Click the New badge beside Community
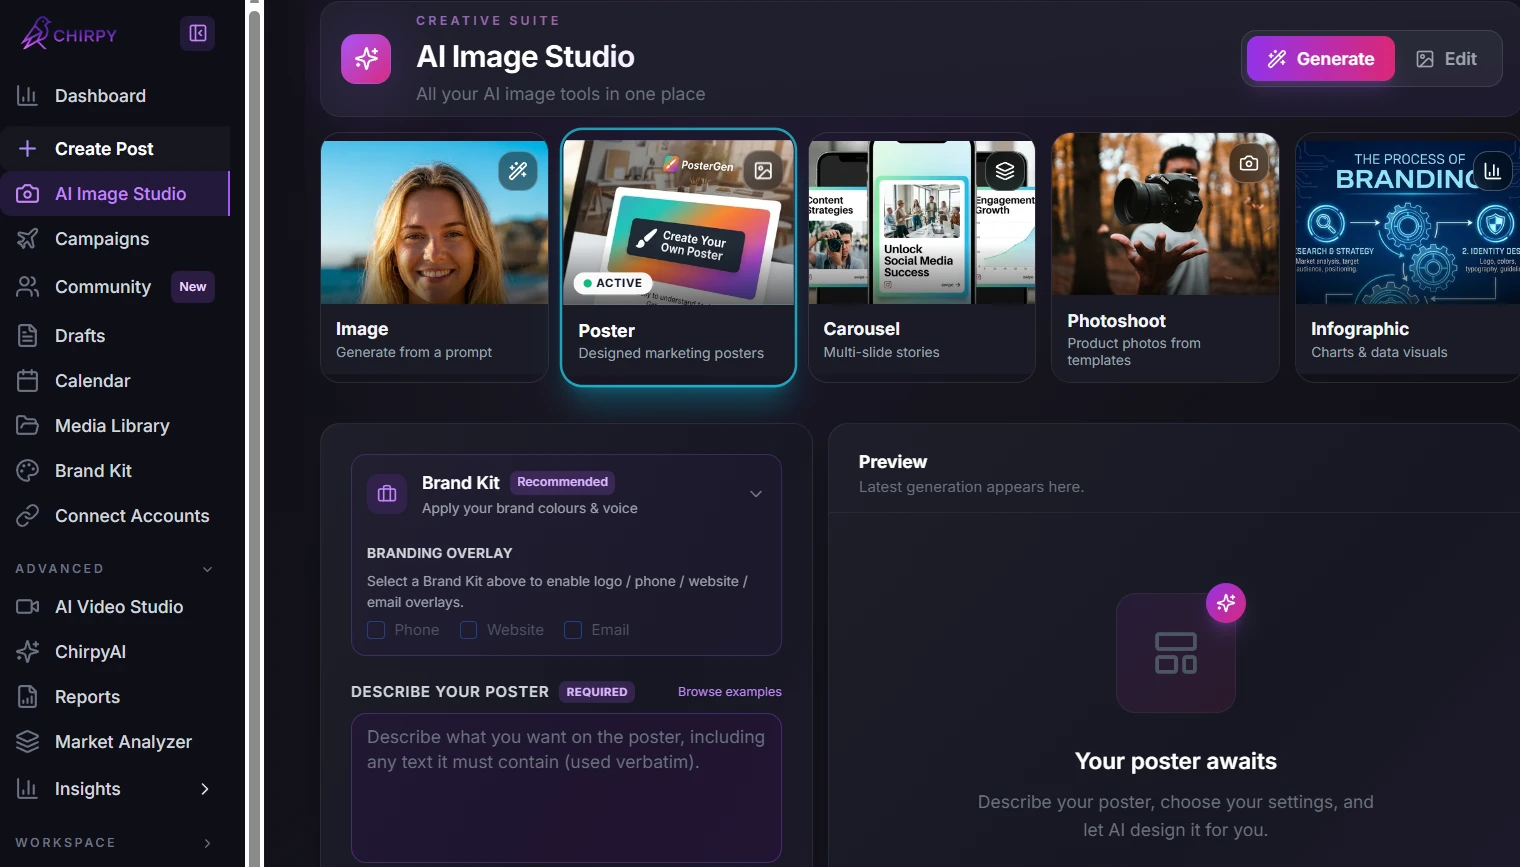The width and height of the screenshot is (1520, 867). (x=193, y=287)
